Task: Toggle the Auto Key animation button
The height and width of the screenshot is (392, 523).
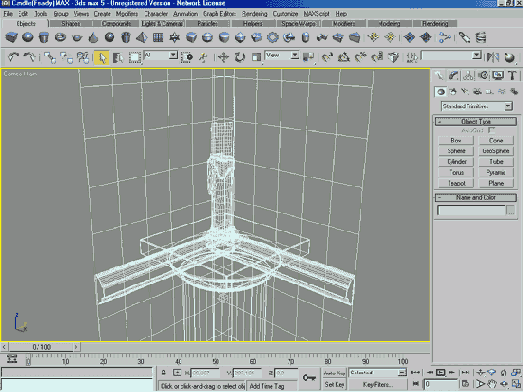Action: click(334, 373)
